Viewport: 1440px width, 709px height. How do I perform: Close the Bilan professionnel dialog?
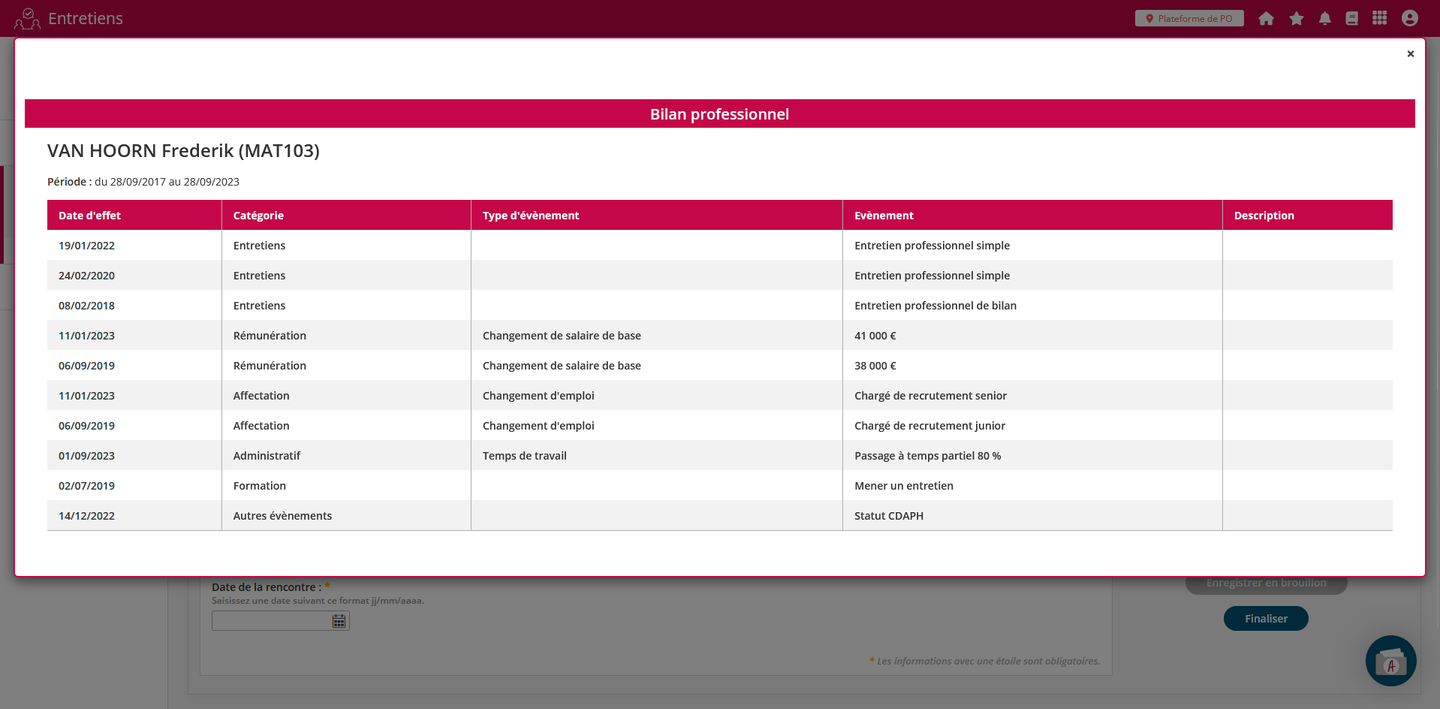[x=1410, y=54]
